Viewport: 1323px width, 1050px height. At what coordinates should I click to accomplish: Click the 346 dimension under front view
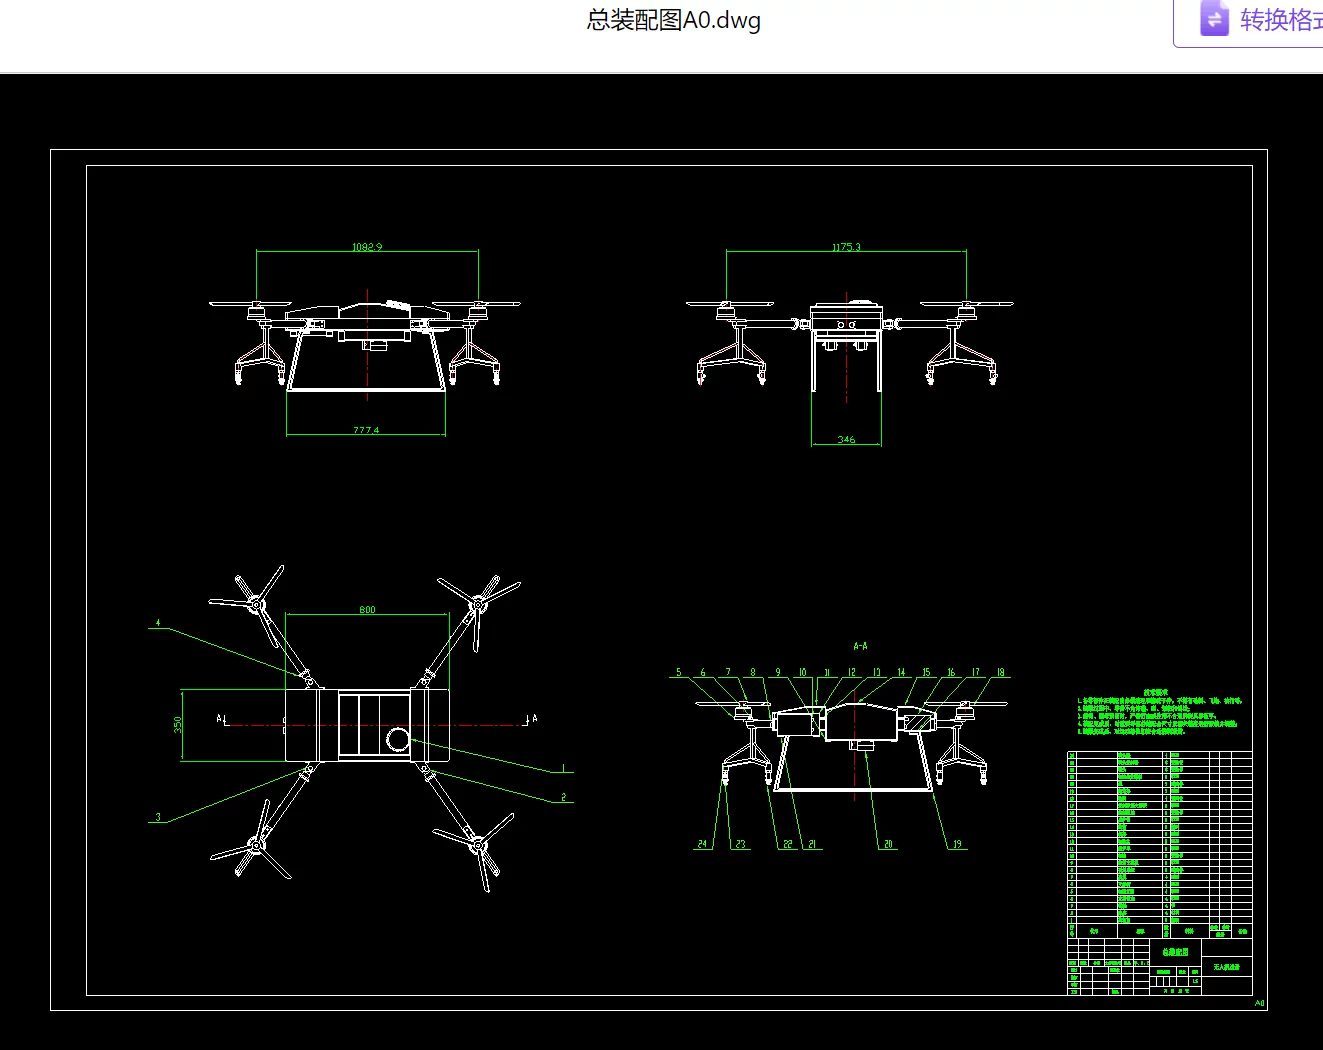(x=846, y=439)
